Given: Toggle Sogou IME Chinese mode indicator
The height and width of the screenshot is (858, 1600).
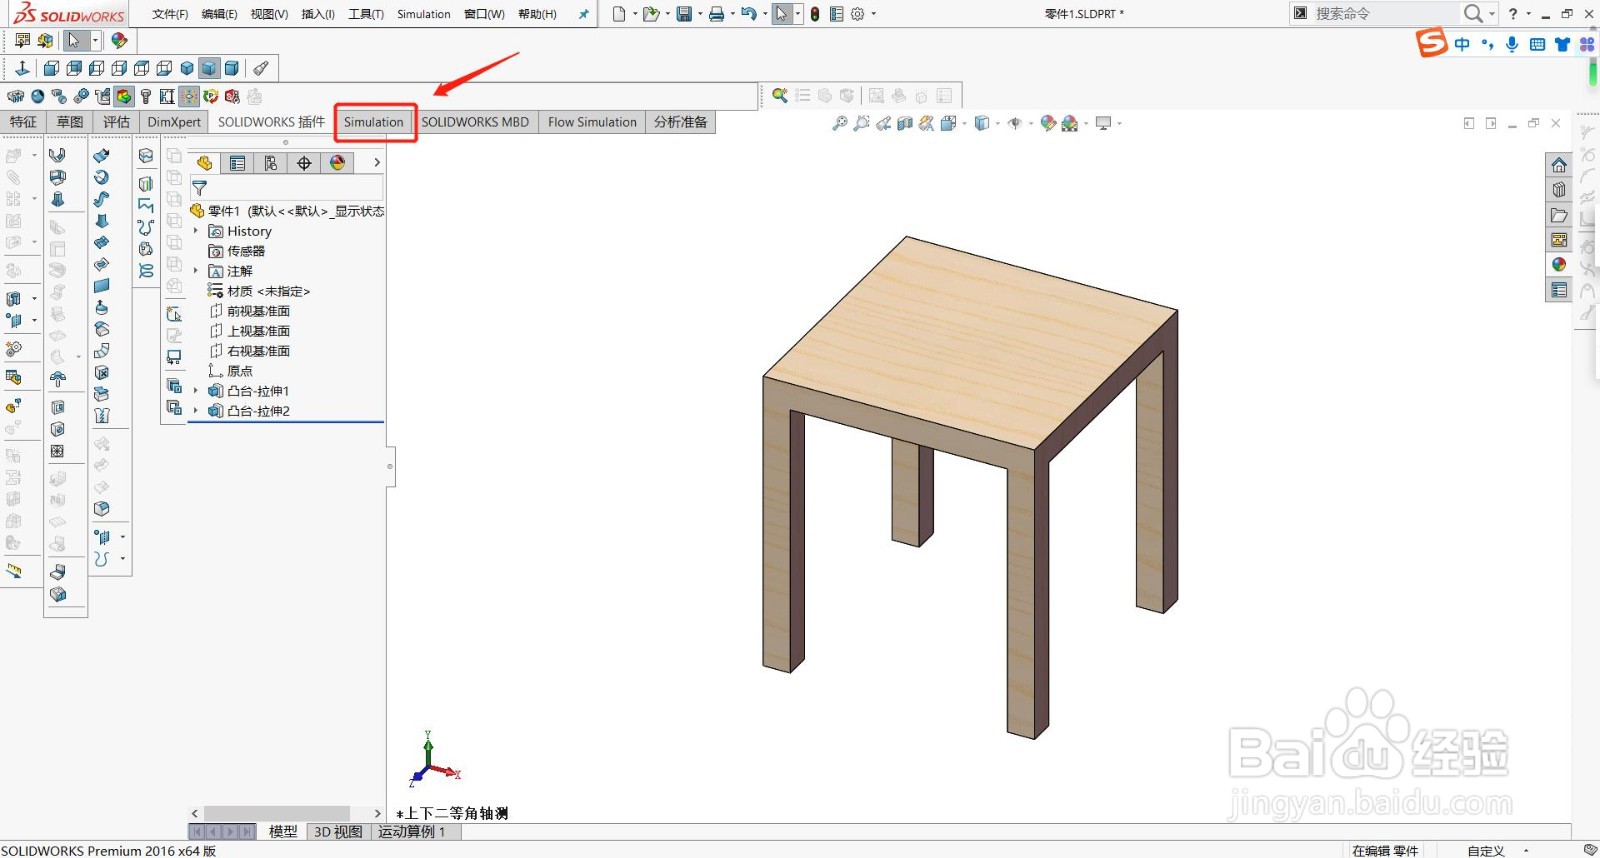Looking at the screenshot, I should coord(1462,44).
